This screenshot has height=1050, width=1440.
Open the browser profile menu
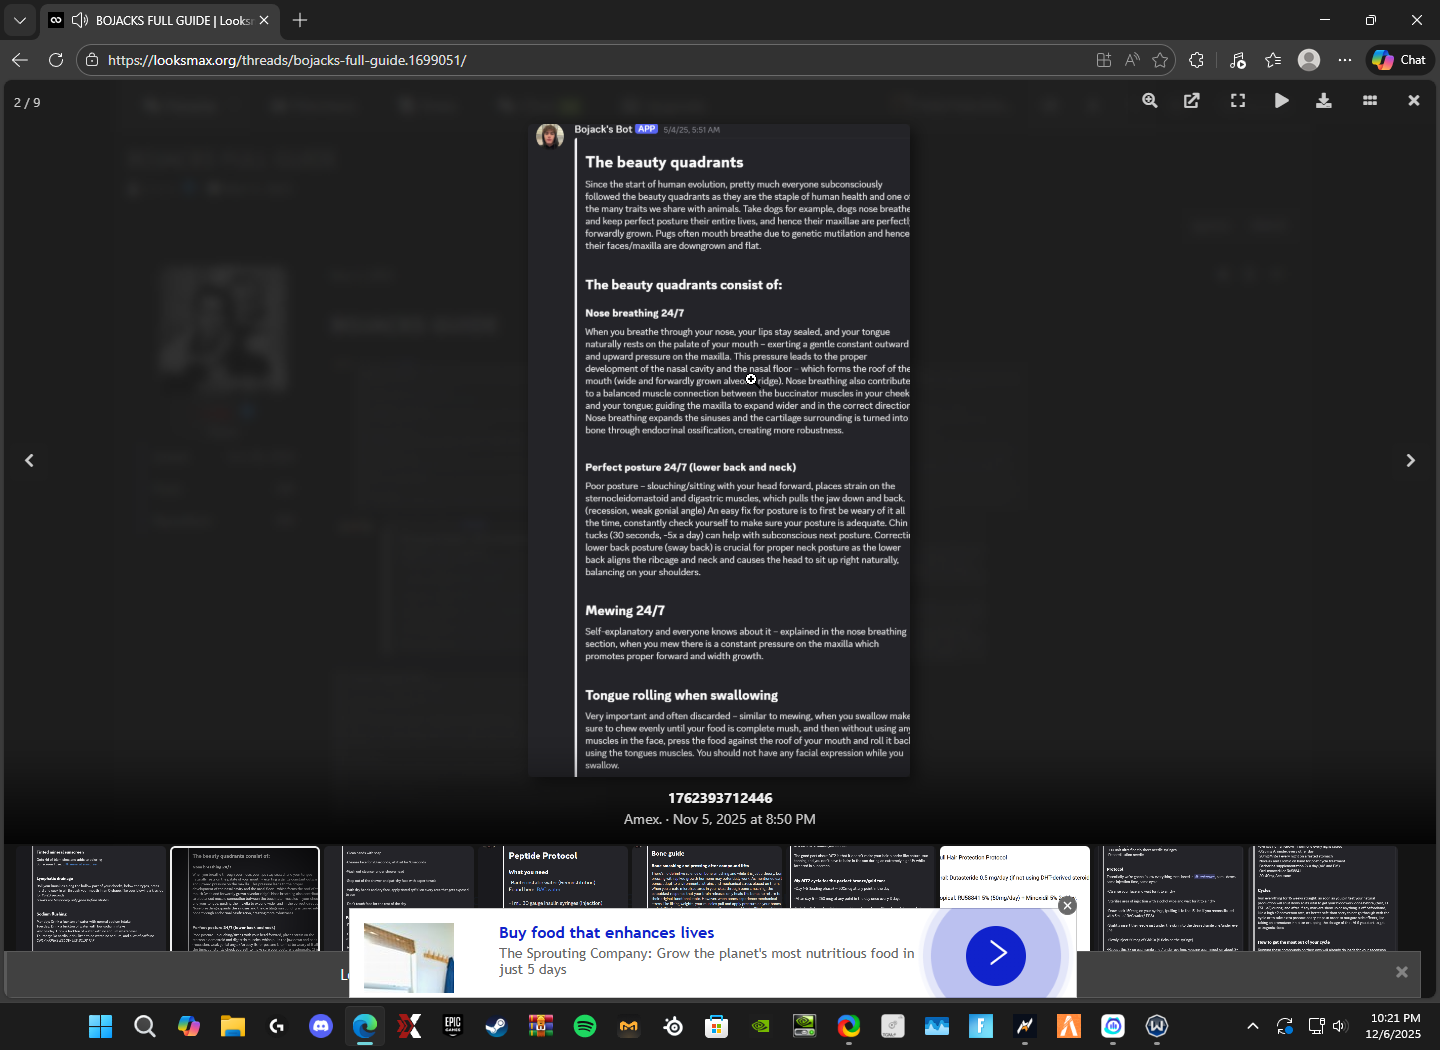[1309, 60]
